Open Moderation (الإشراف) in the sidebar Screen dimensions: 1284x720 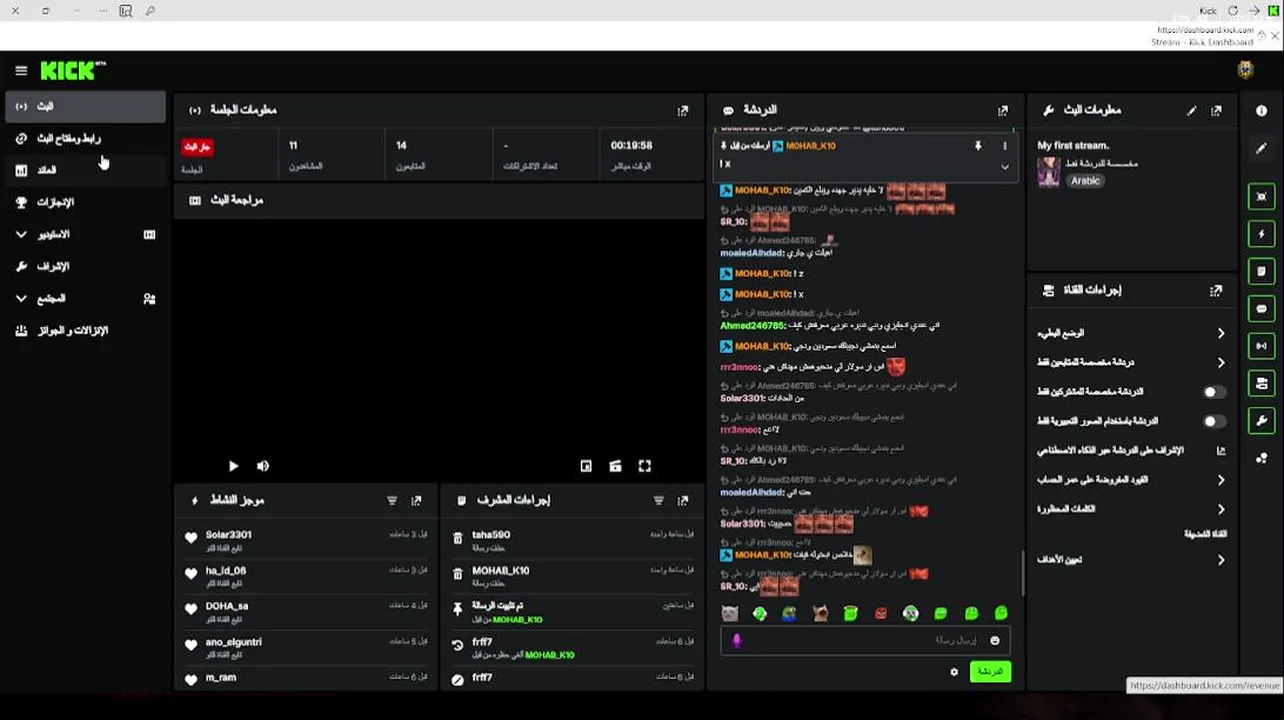click(x=85, y=267)
